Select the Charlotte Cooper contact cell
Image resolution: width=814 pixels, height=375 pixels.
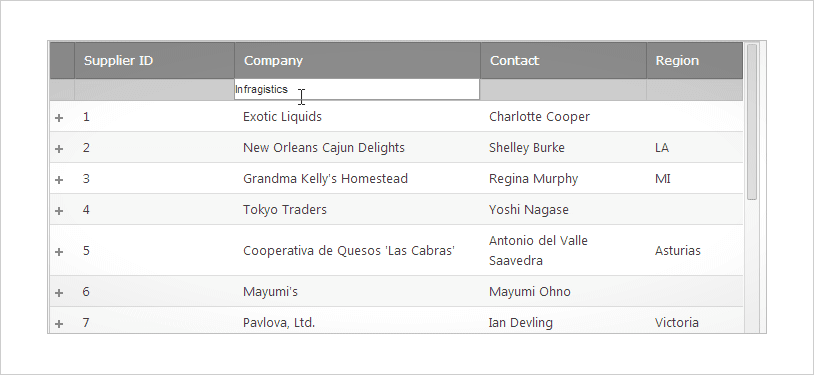[x=564, y=116]
